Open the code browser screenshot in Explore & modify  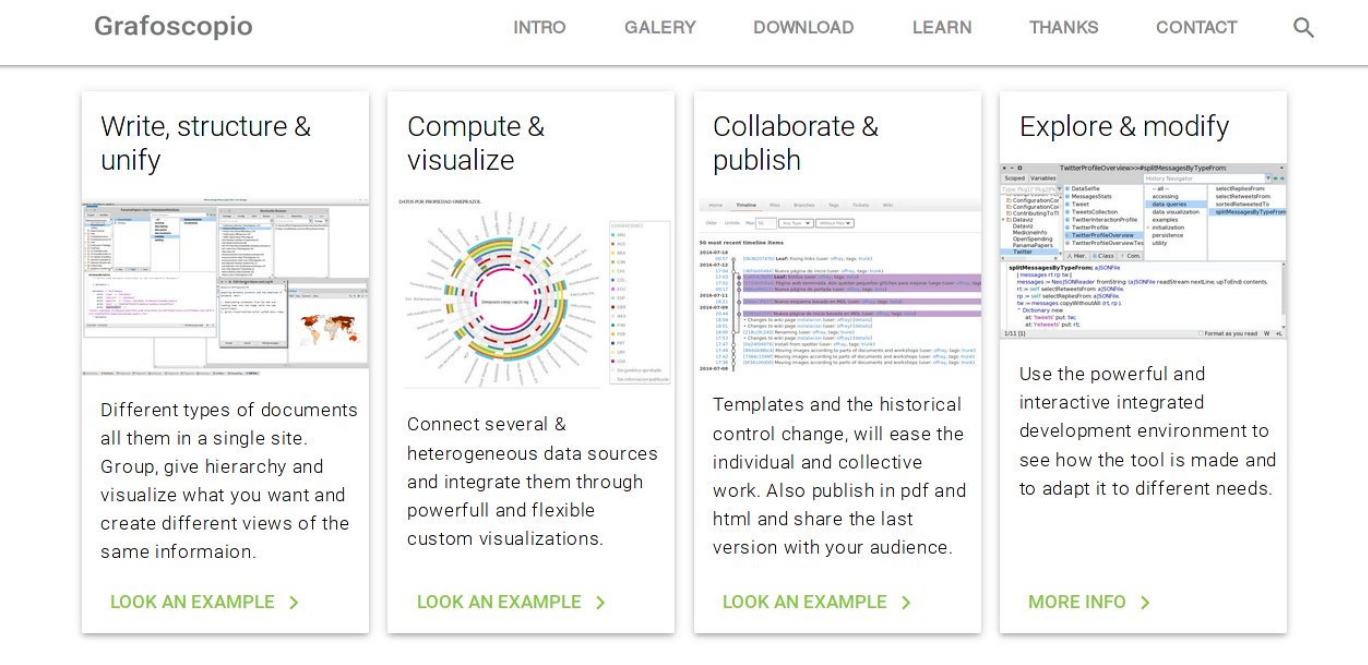click(1143, 251)
